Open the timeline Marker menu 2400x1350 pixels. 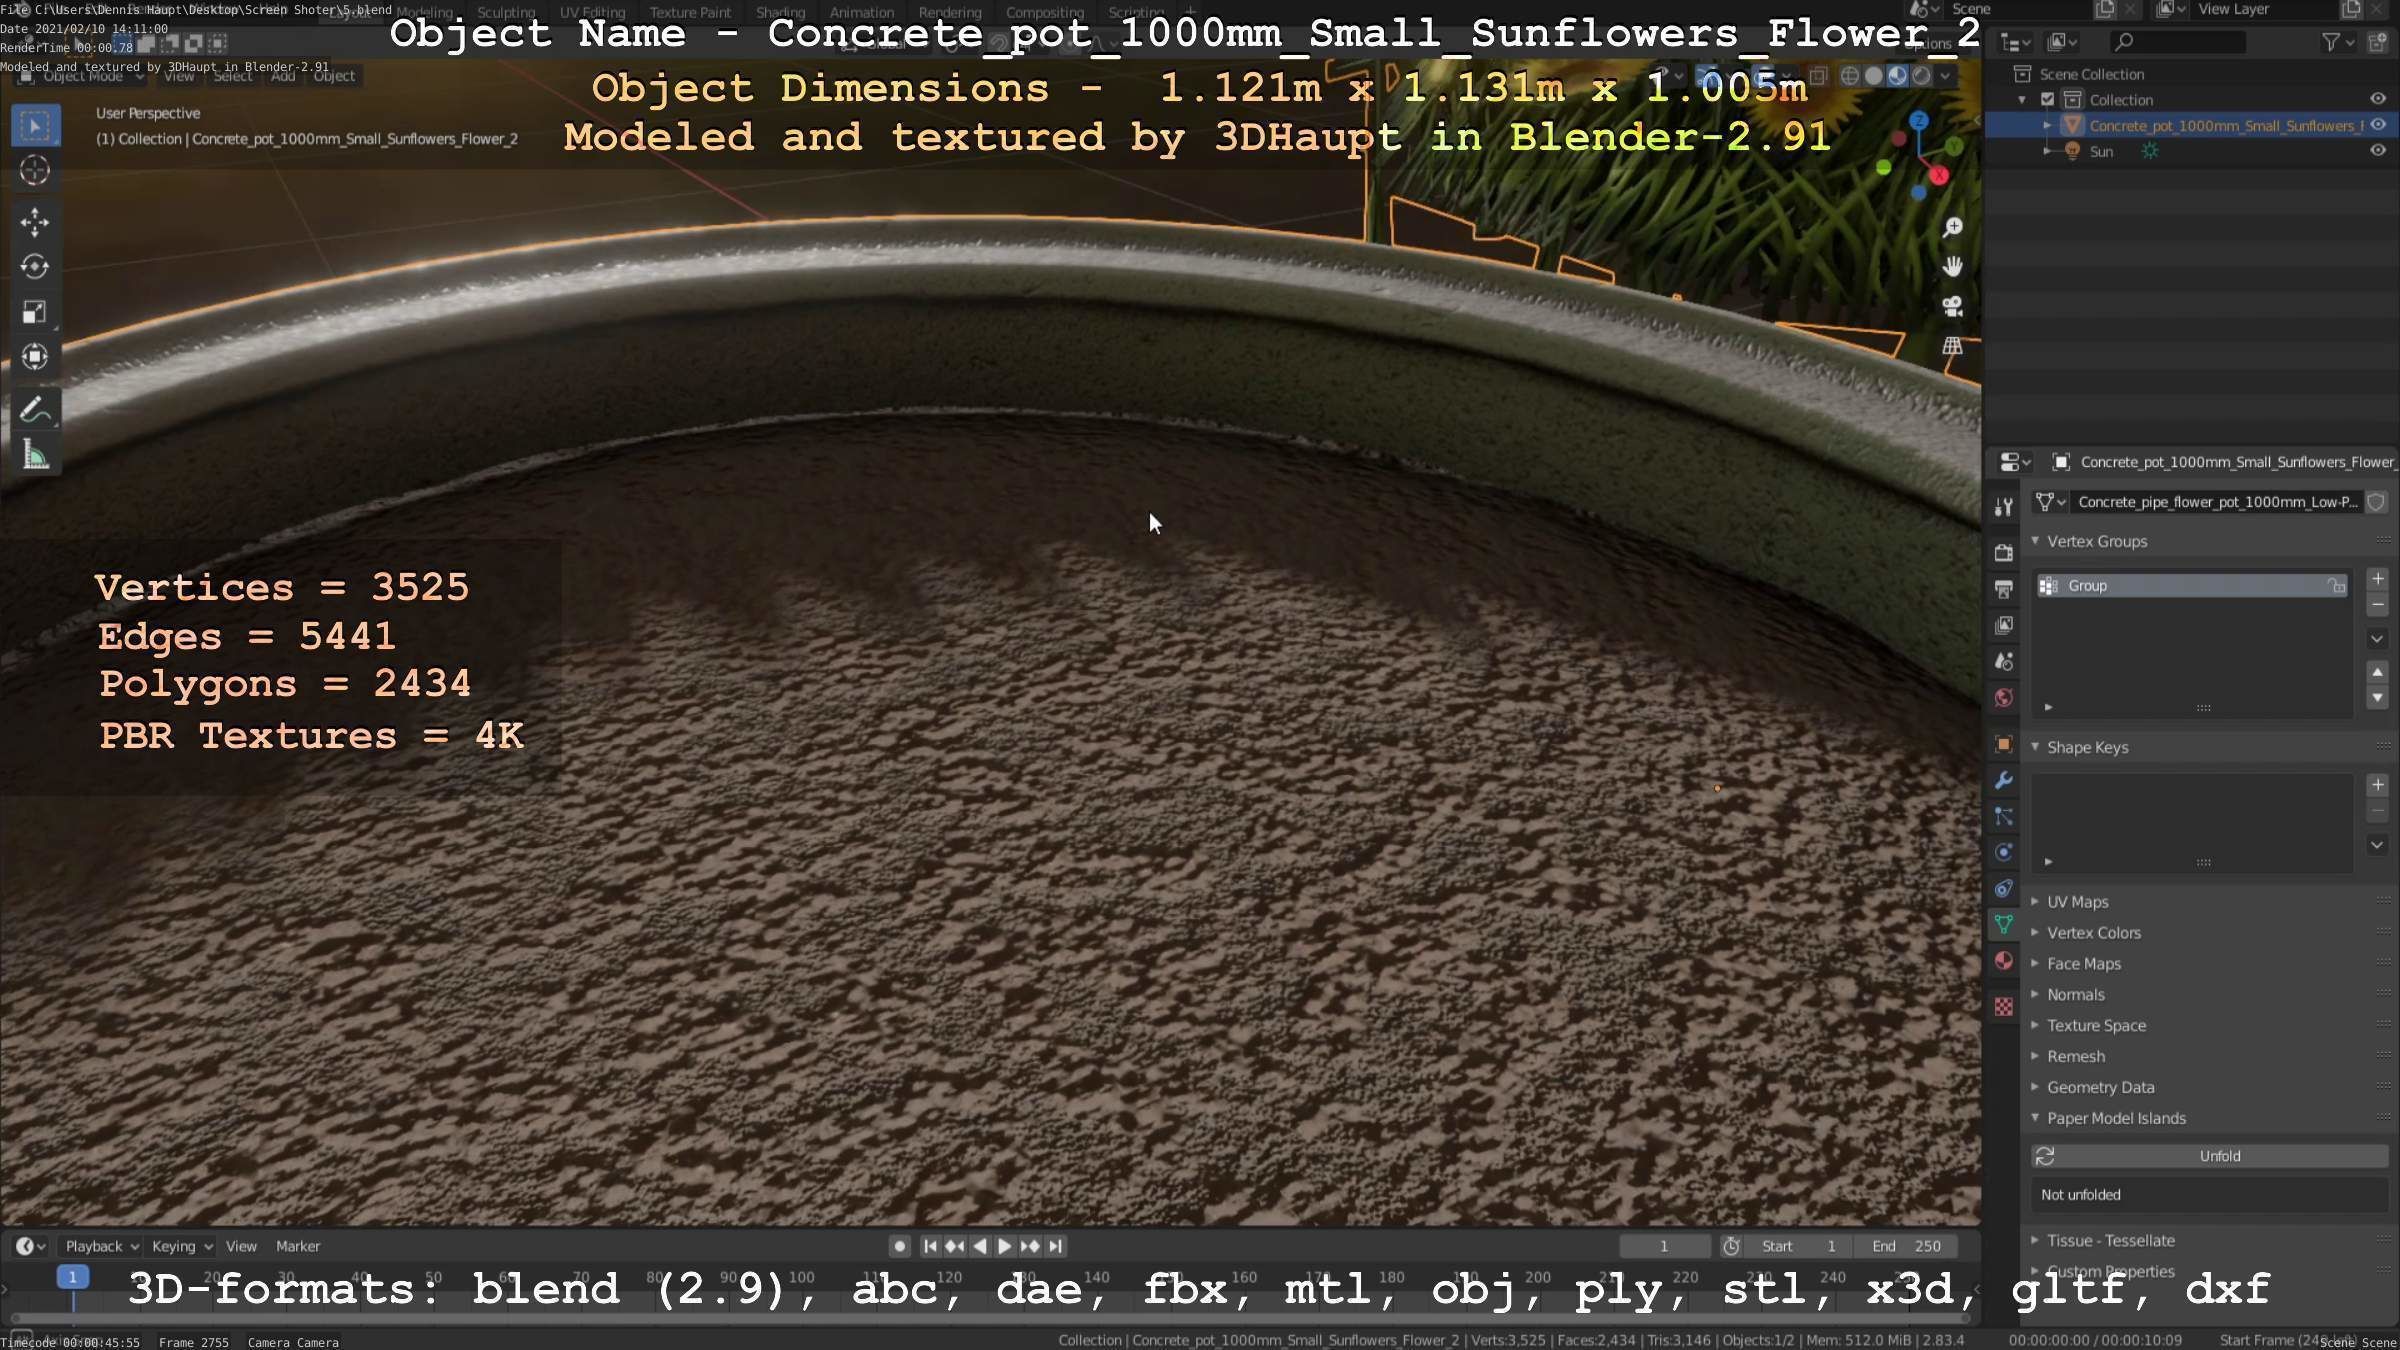(298, 1246)
